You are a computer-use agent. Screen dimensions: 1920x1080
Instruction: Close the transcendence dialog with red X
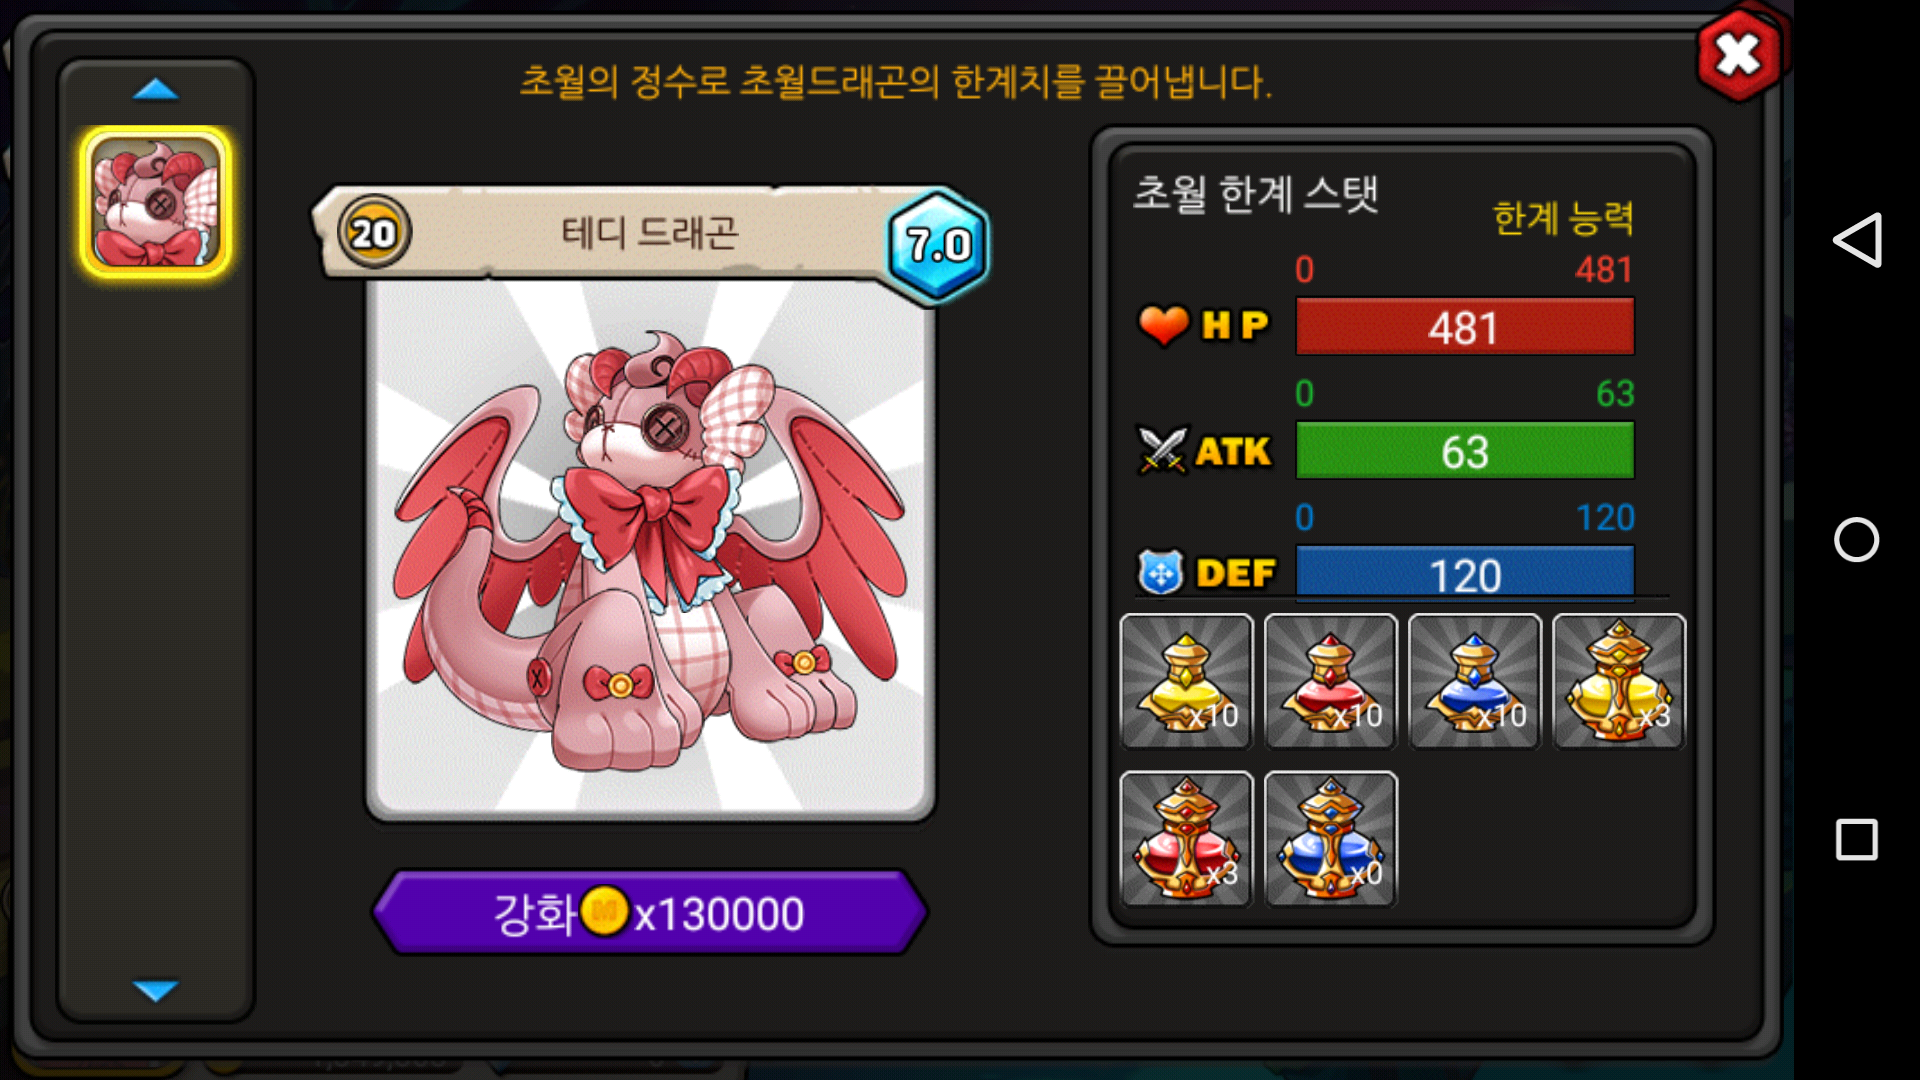point(1739,54)
